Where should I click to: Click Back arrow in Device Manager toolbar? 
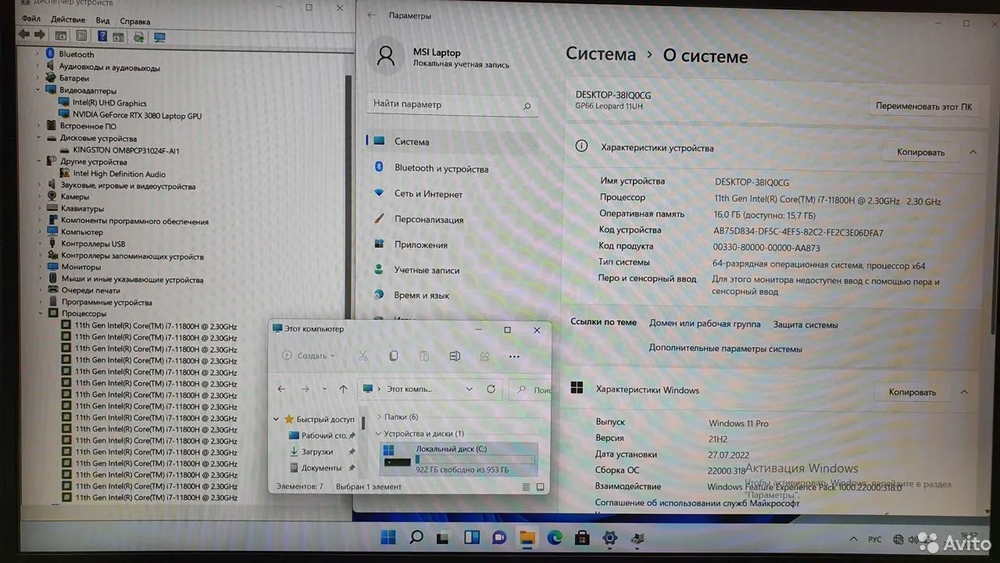tap(24, 35)
